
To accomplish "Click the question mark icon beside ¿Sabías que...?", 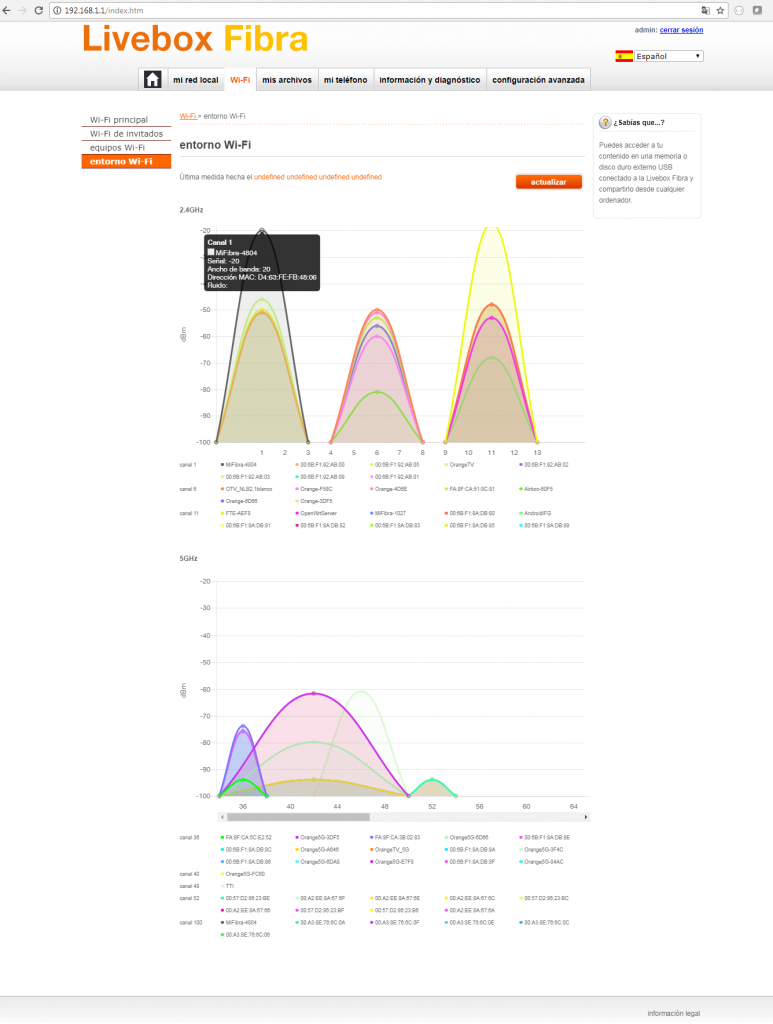I will 605,123.
